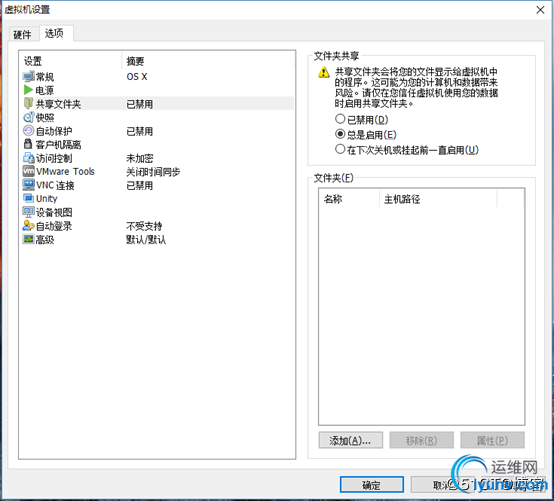Select the 客户机隔离 row label

click(x=59, y=145)
